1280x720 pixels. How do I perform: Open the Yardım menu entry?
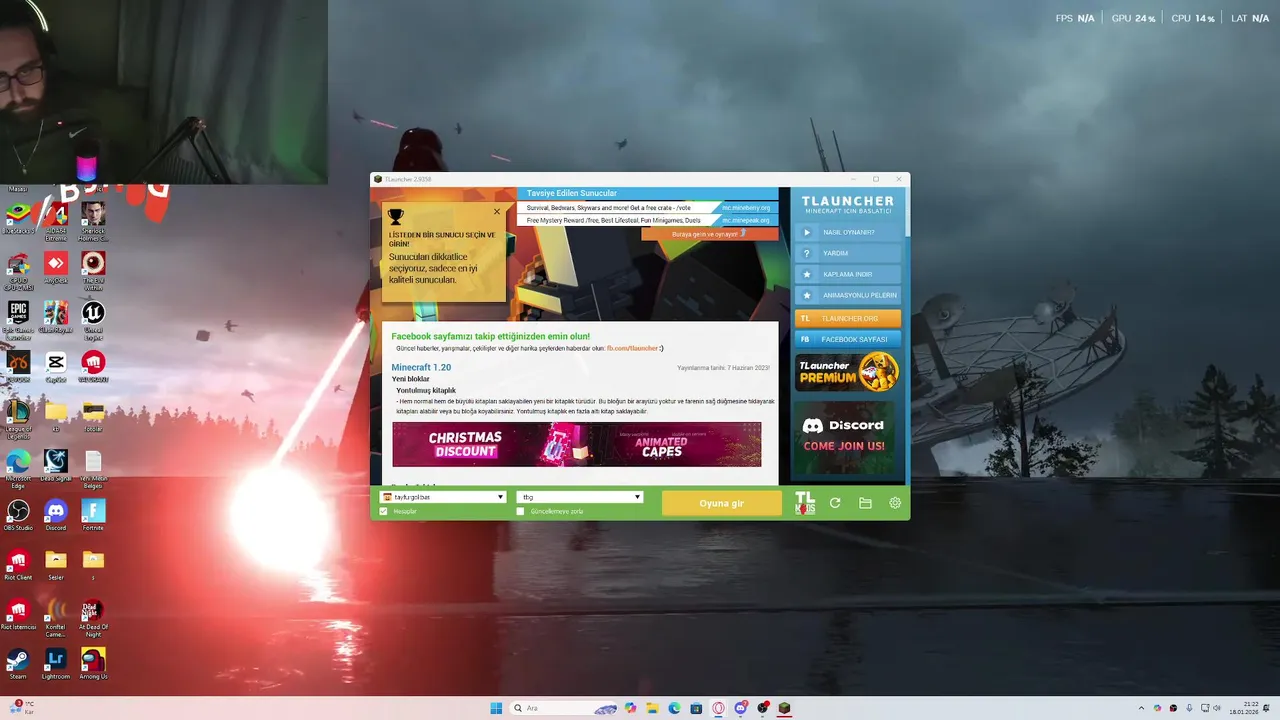[x=848, y=253]
